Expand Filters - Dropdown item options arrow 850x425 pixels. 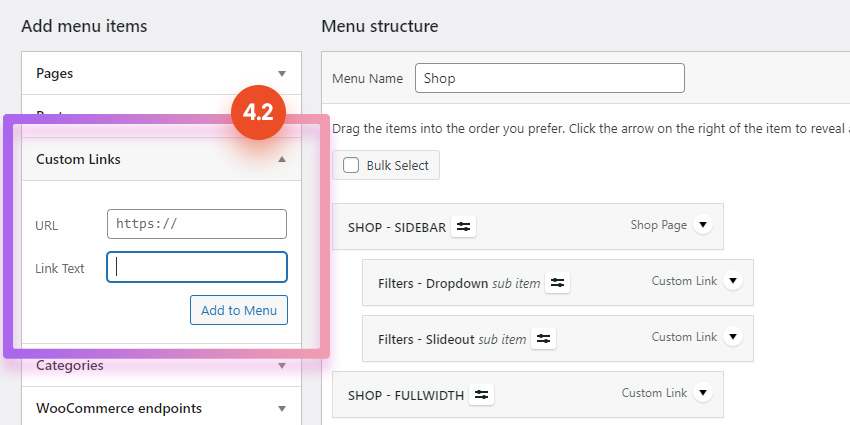point(733,280)
